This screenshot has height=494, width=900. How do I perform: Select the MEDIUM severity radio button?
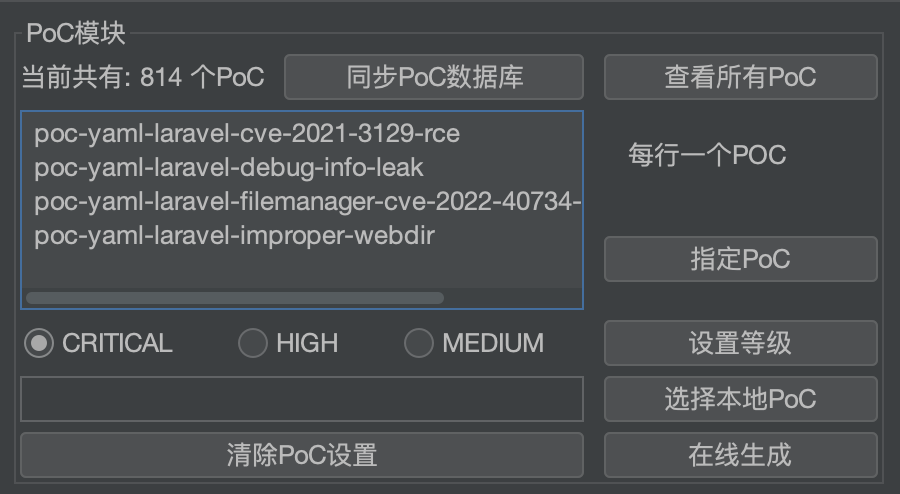tap(418, 343)
